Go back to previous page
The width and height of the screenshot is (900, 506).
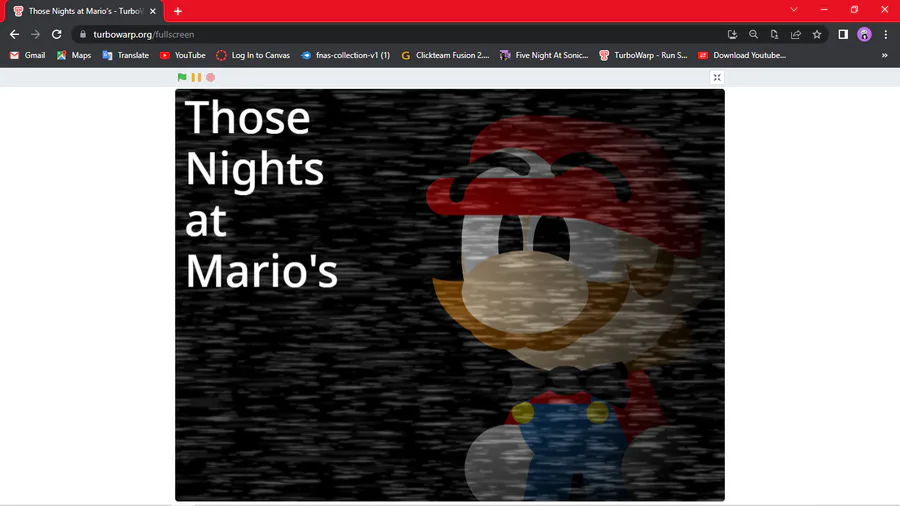pos(14,34)
